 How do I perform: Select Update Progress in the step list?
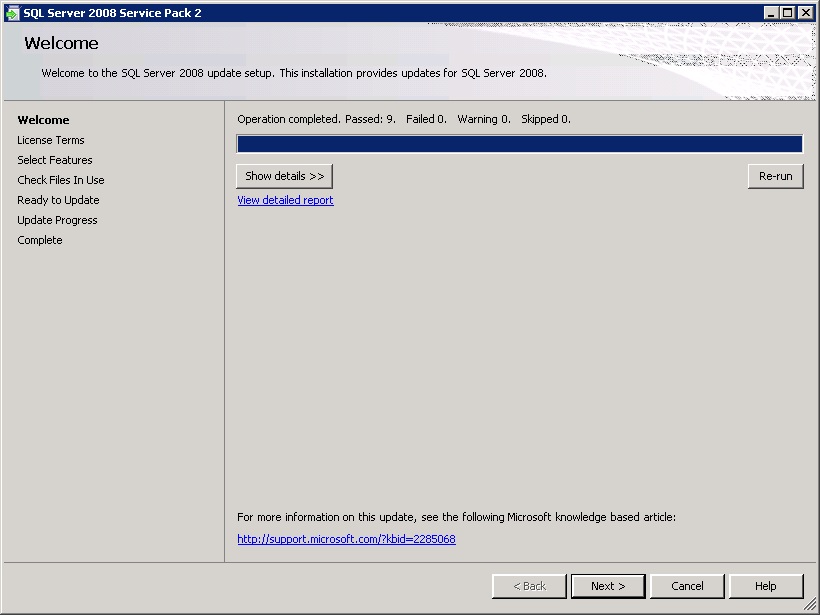tap(57, 220)
